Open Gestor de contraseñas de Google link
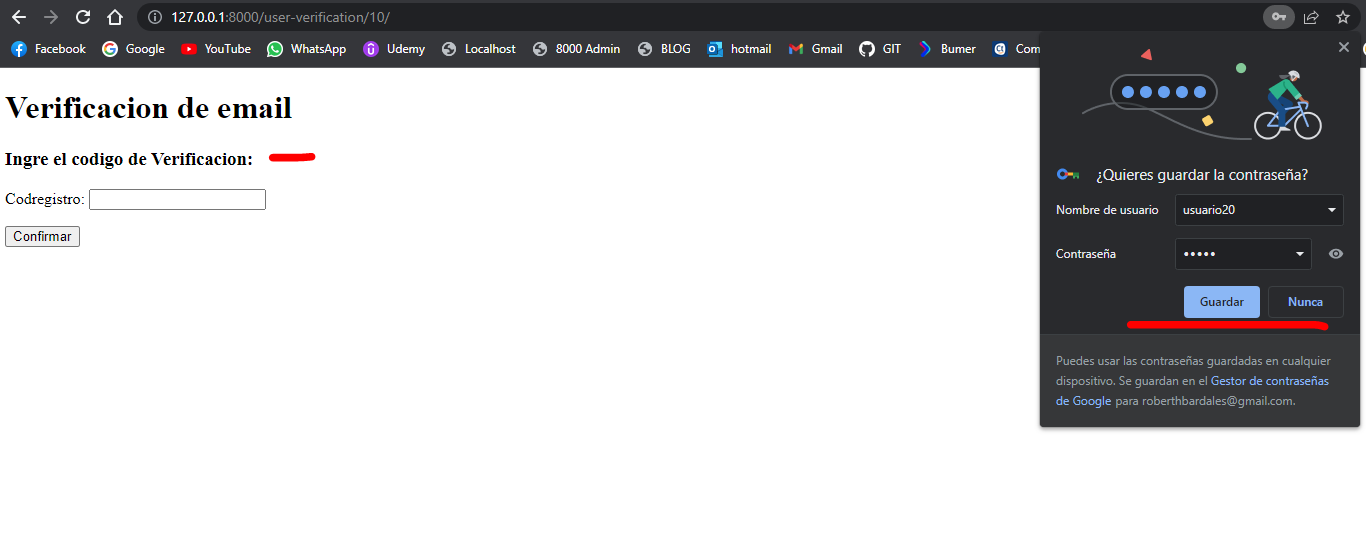 coord(1269,381)
